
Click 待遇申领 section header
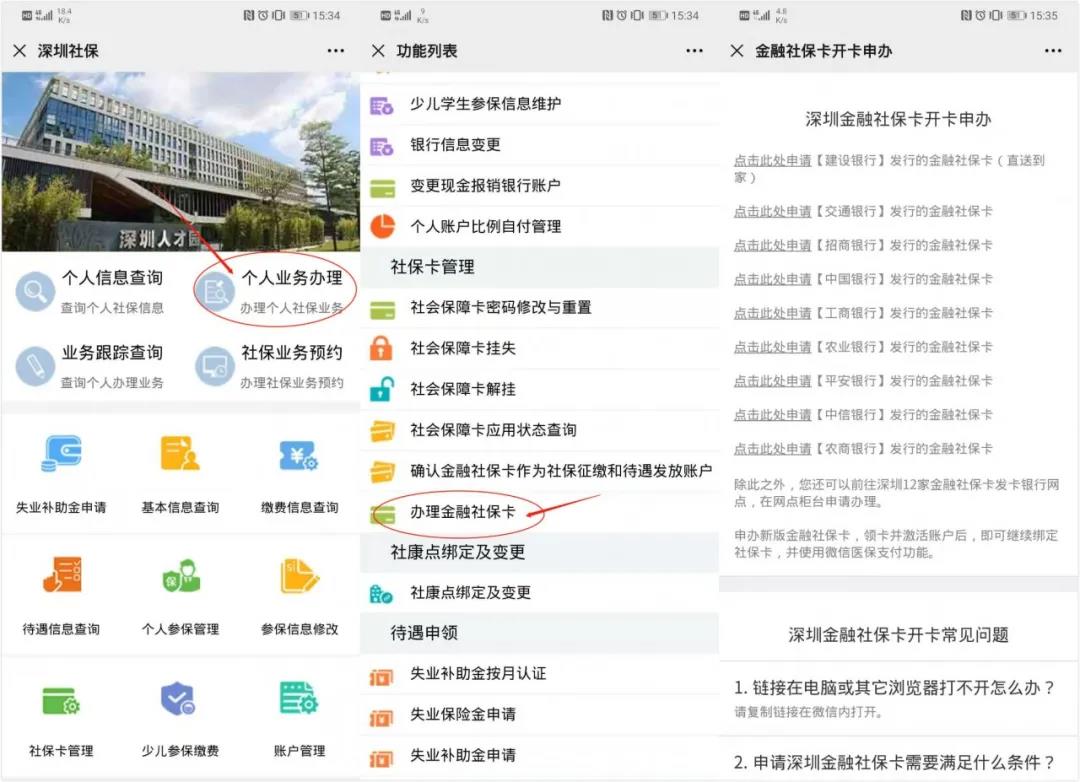[x=539, y=632]
